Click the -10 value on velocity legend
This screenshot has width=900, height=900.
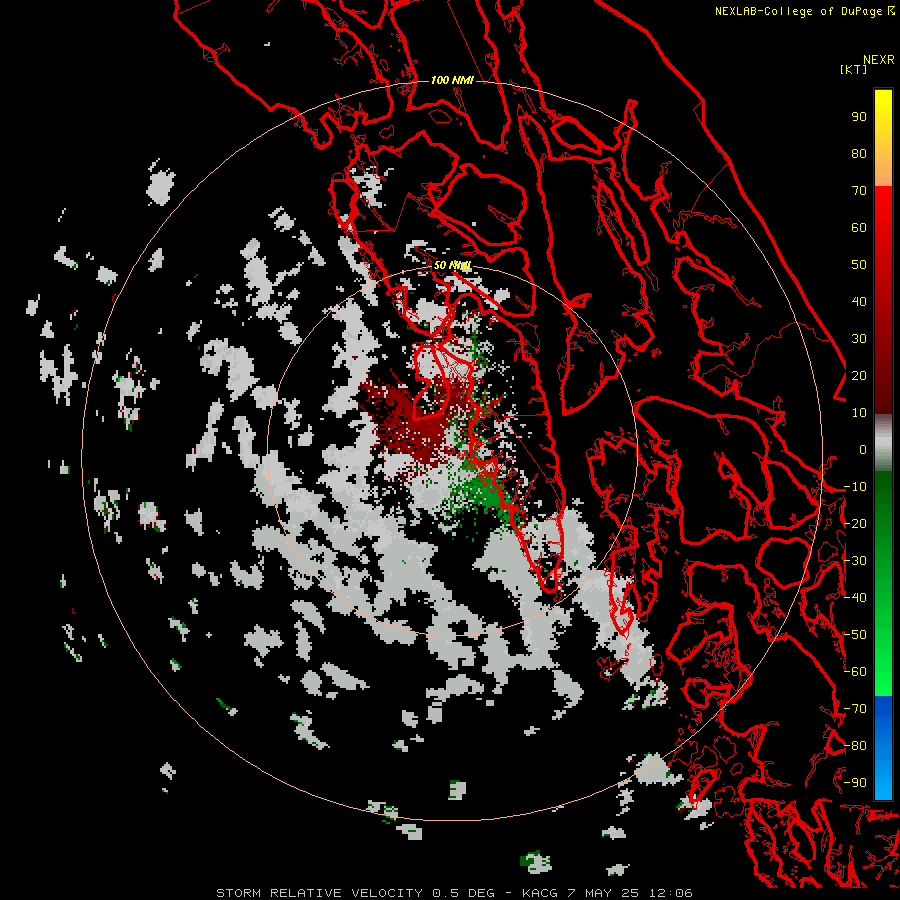pyautogui.click(x=855, y=487)
